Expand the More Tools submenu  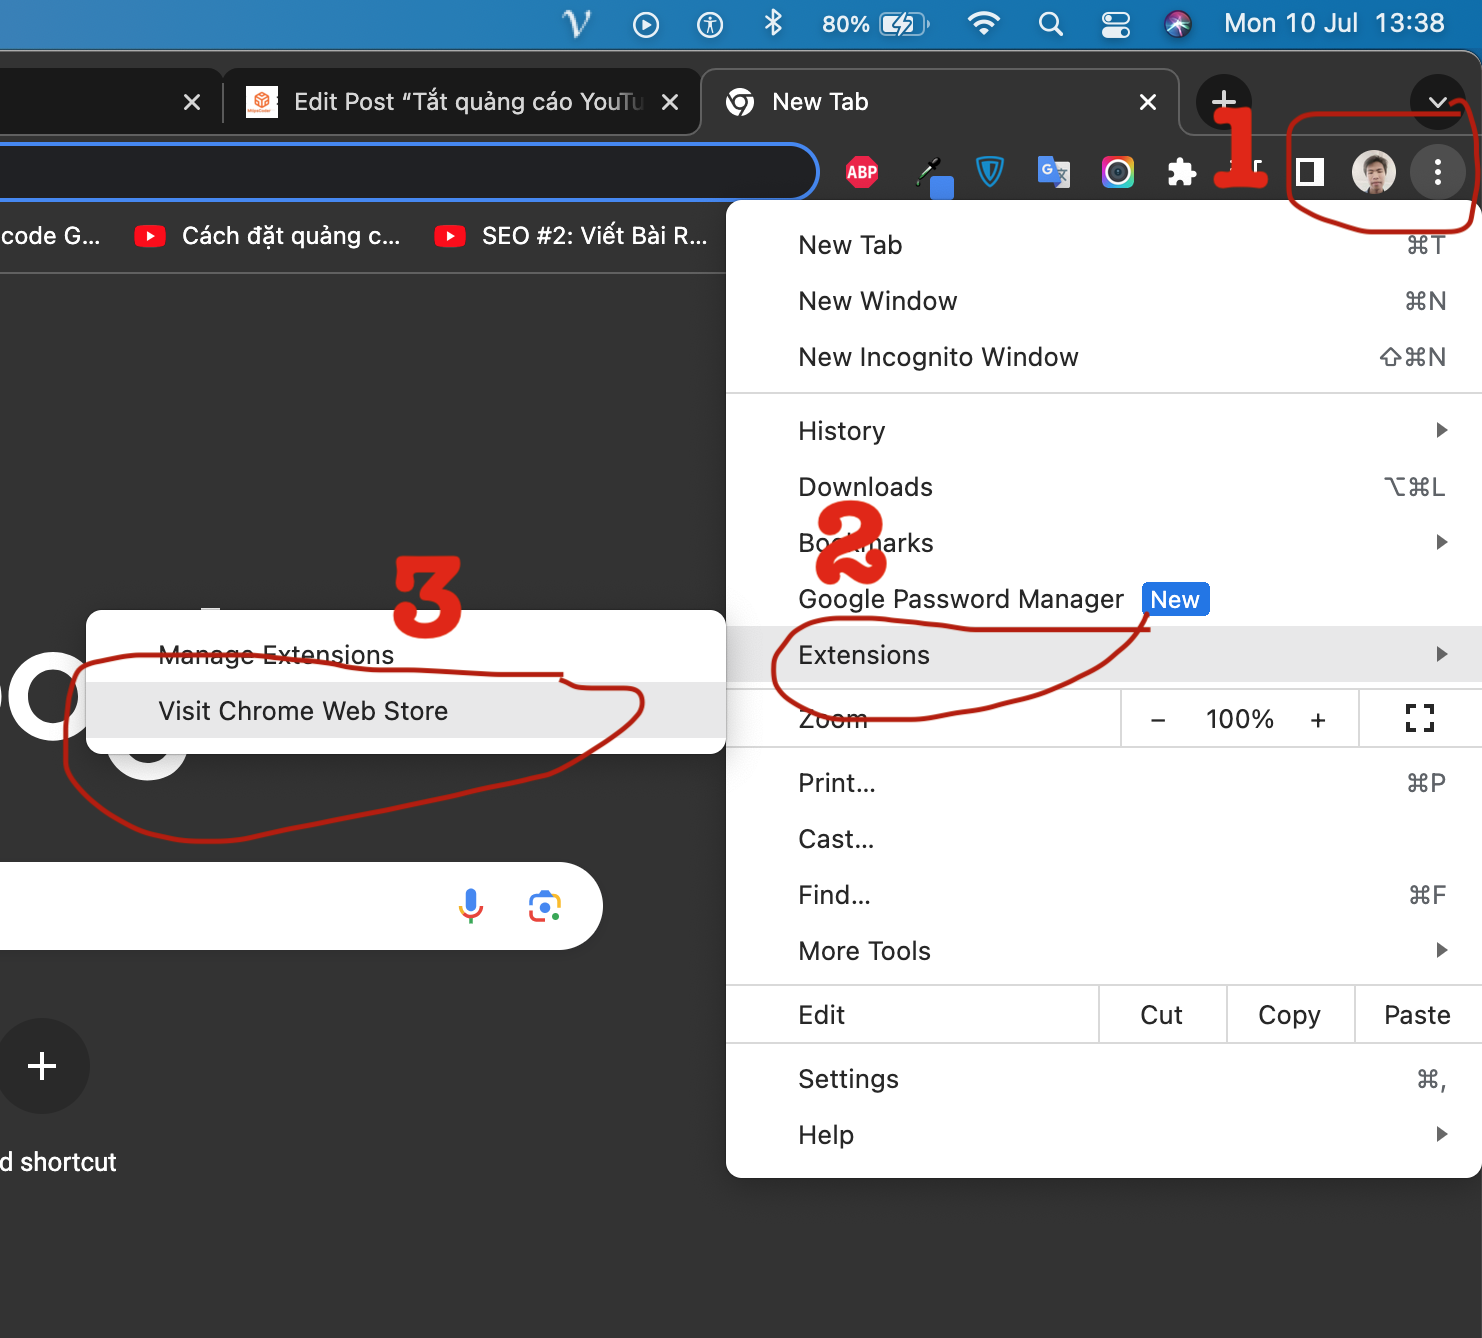[x=1104, y=951]
